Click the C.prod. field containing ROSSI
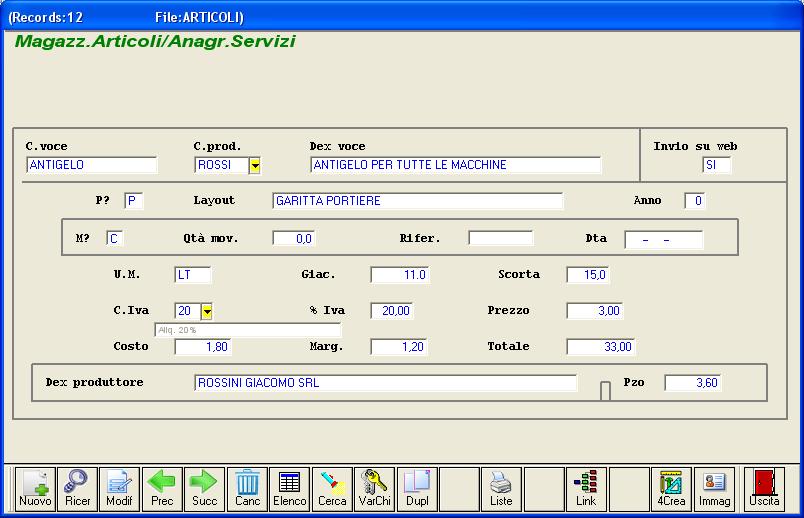804x518 pixels. (x=222, y=165)
